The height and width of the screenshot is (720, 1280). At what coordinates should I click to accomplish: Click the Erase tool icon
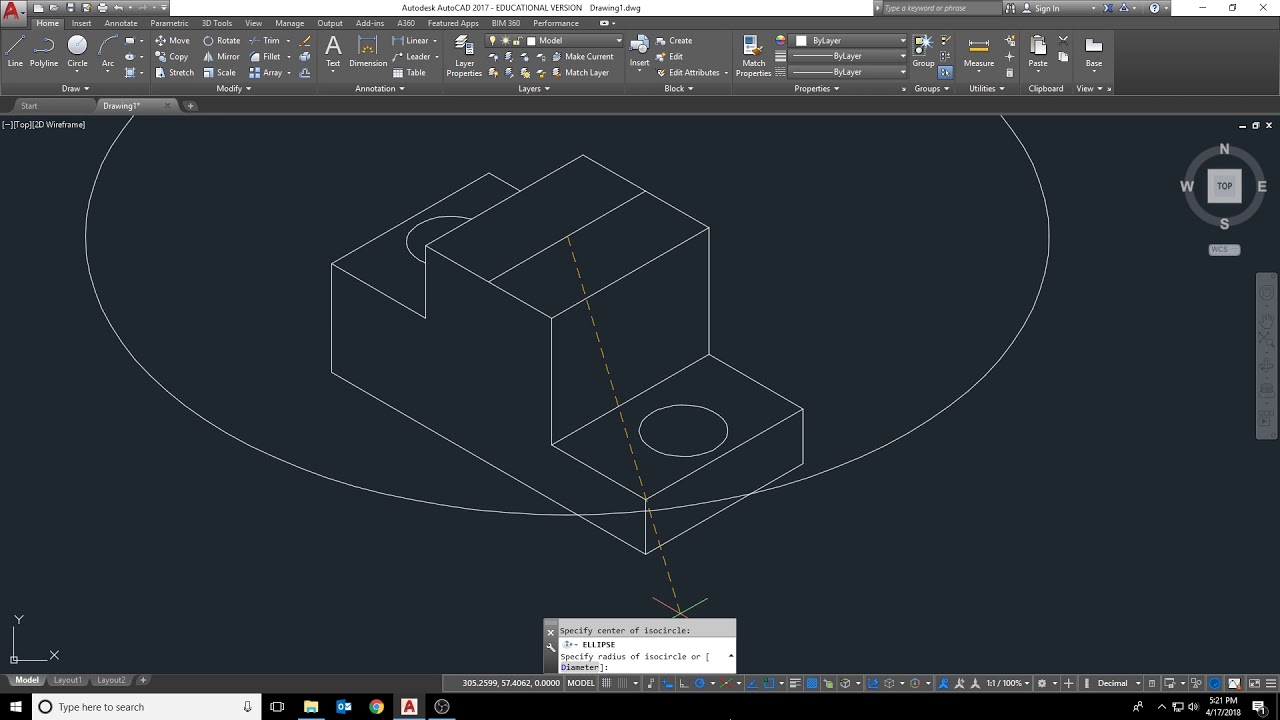[x=305, y=41]
